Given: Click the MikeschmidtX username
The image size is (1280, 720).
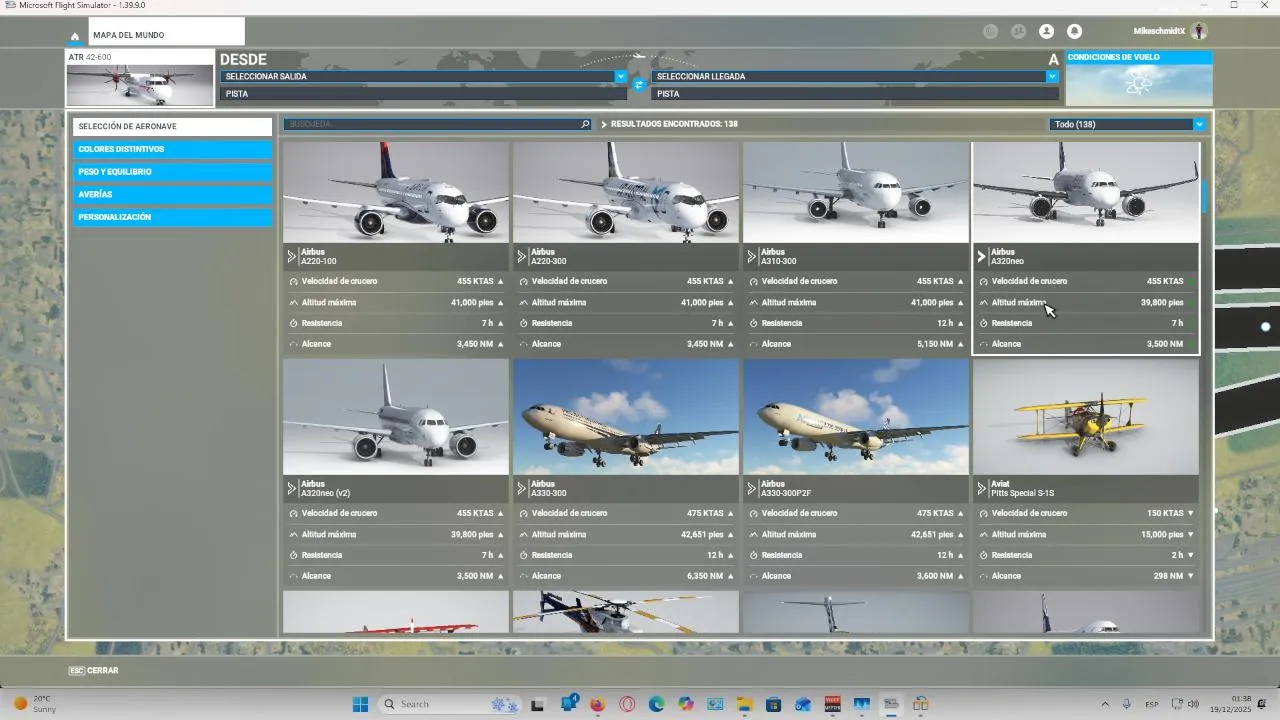Looking at the screenshot, I should tap(1159, 32).
